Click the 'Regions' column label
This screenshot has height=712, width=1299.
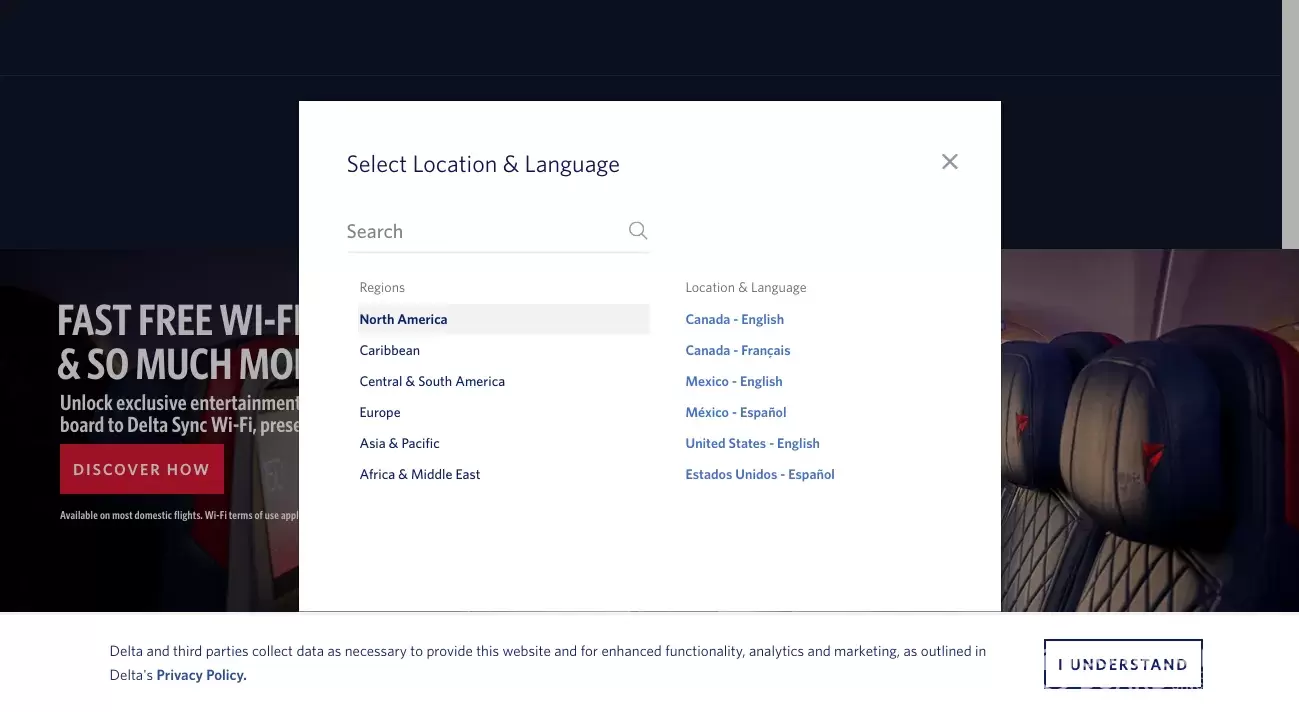382,287
